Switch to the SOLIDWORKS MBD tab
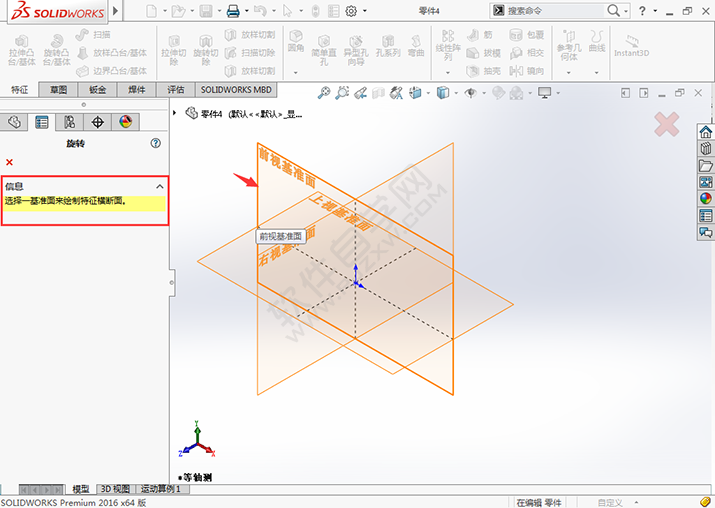This screenshot has height=508, width=715. 236,90
